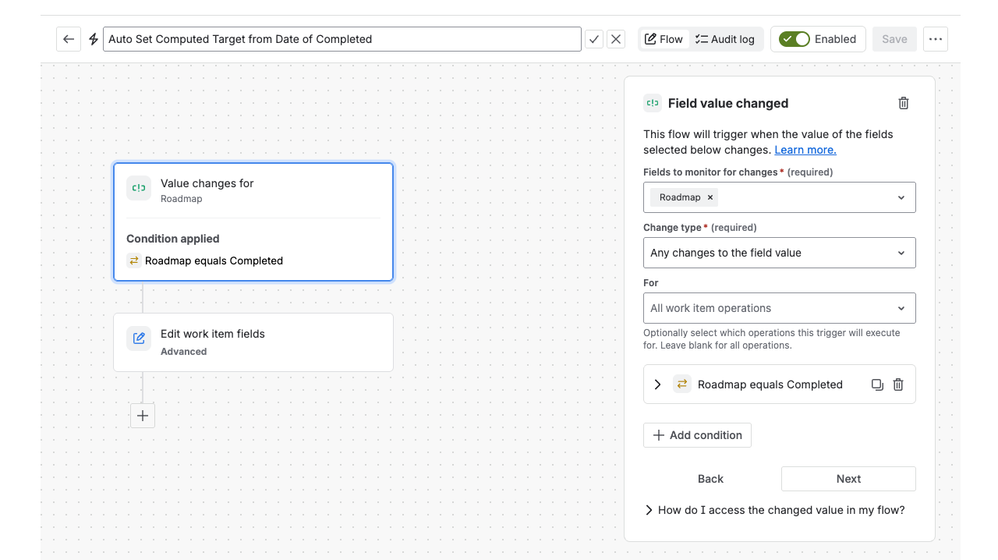This screenshot has height=560, width=998.
Task: Open the Change type dropdown
Action: click(x=779, y=253)
